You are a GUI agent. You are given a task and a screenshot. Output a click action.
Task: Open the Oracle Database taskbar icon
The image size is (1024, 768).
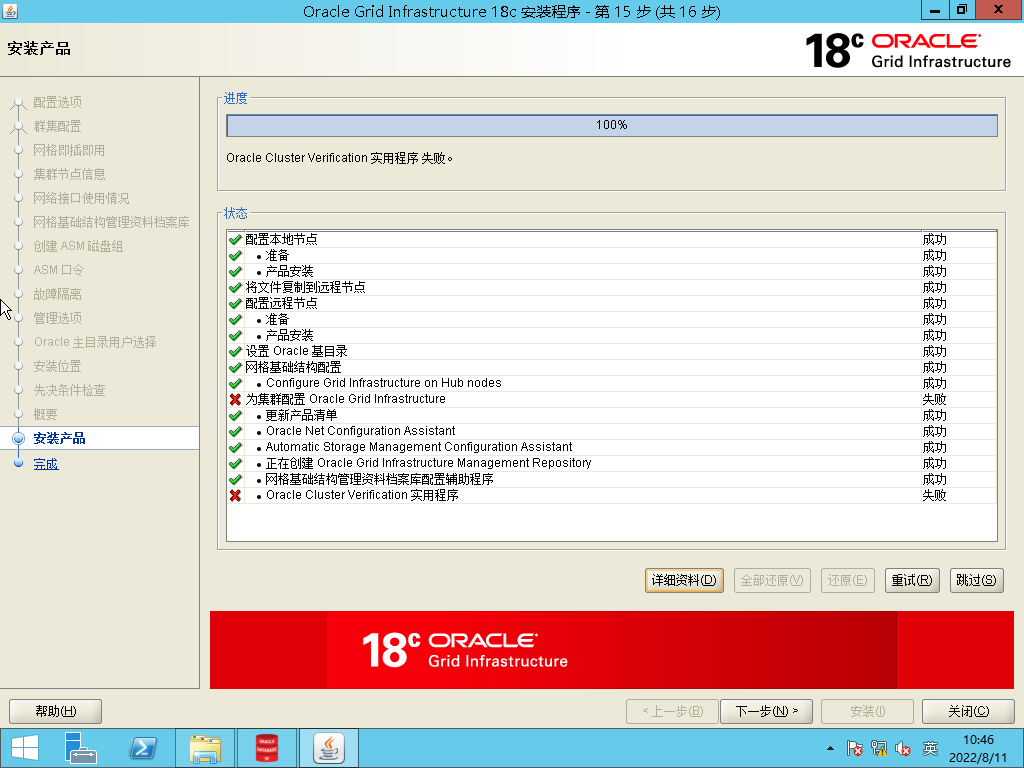click(266, 748)
